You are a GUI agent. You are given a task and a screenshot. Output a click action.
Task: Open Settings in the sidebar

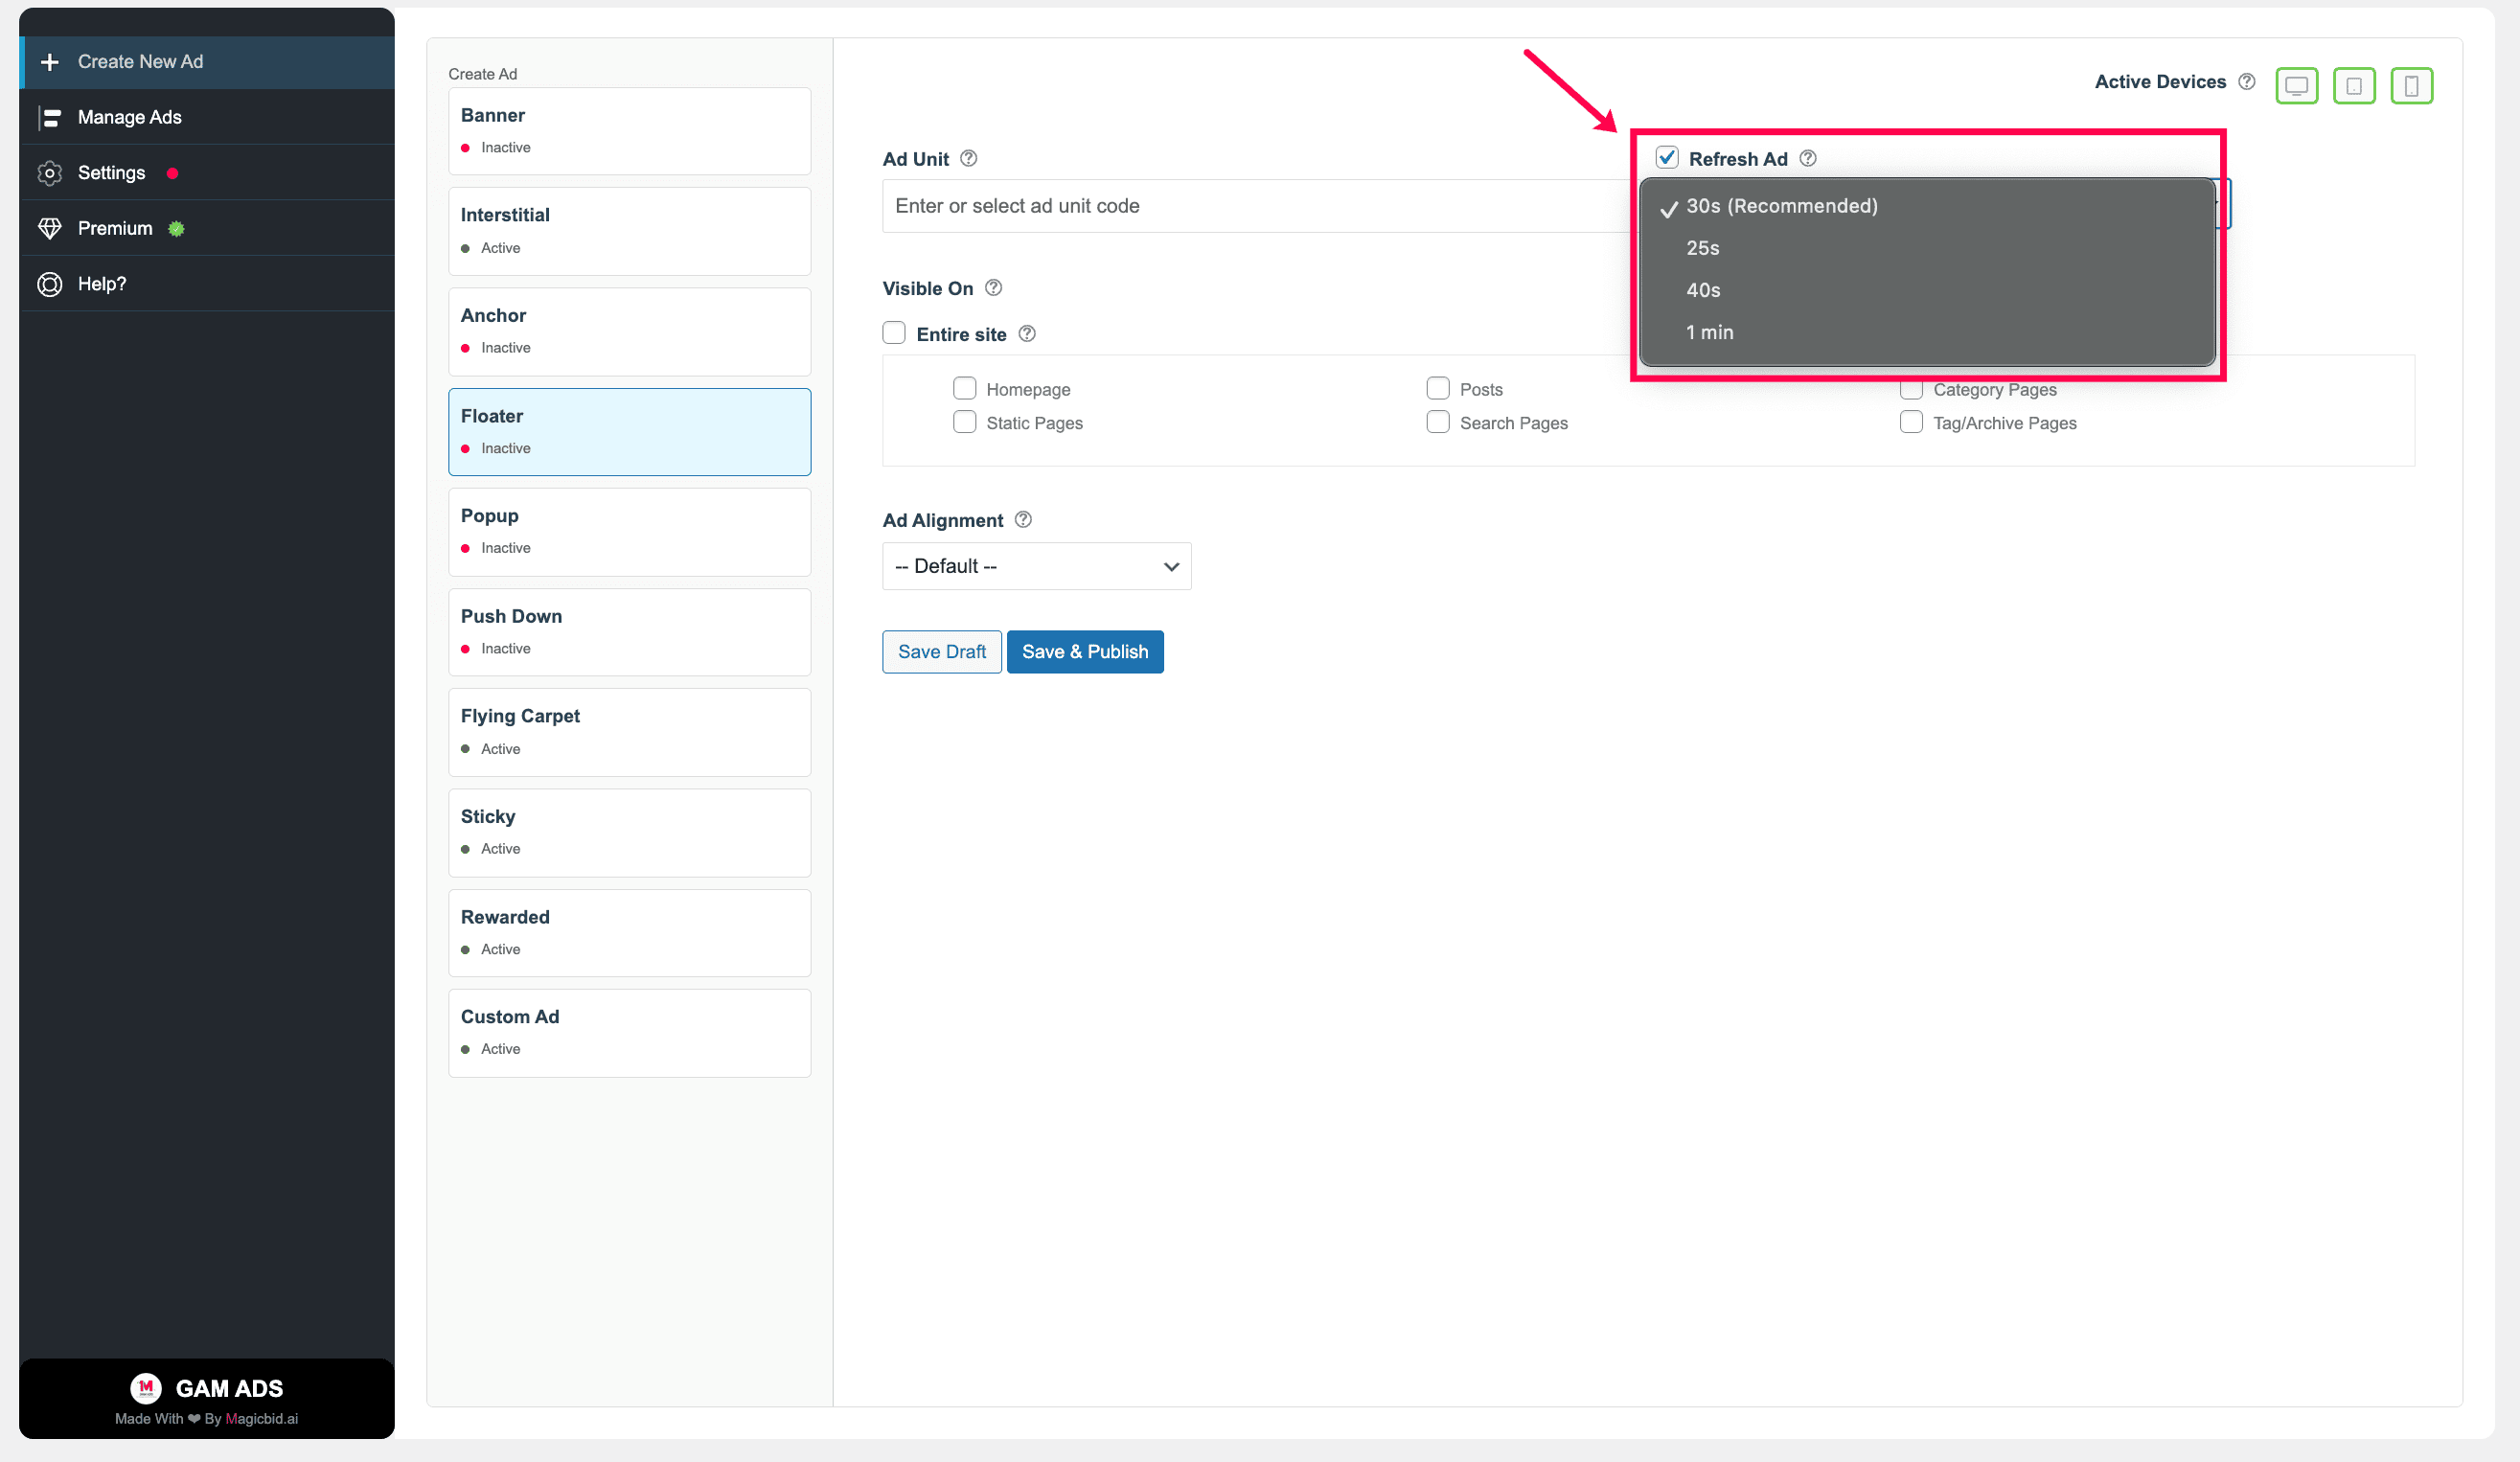206,173
